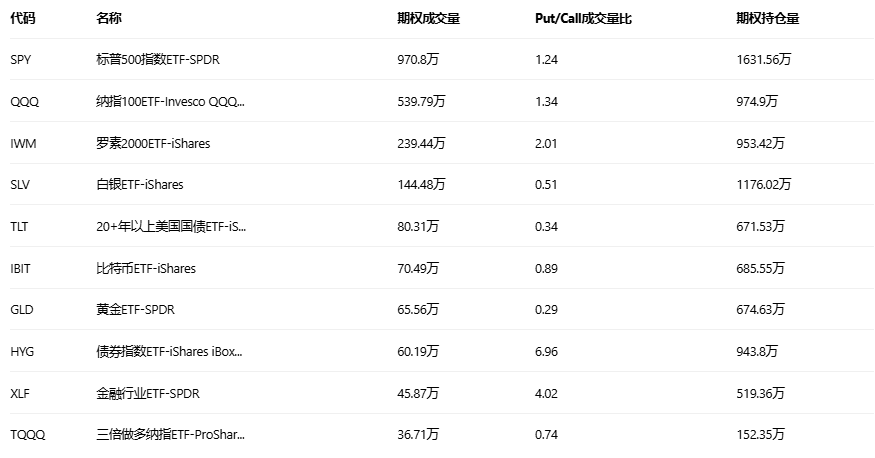The height and width of the screenshot is (458, 875).
Task: Select the QQQ ticker code
Action: point(24,101)
